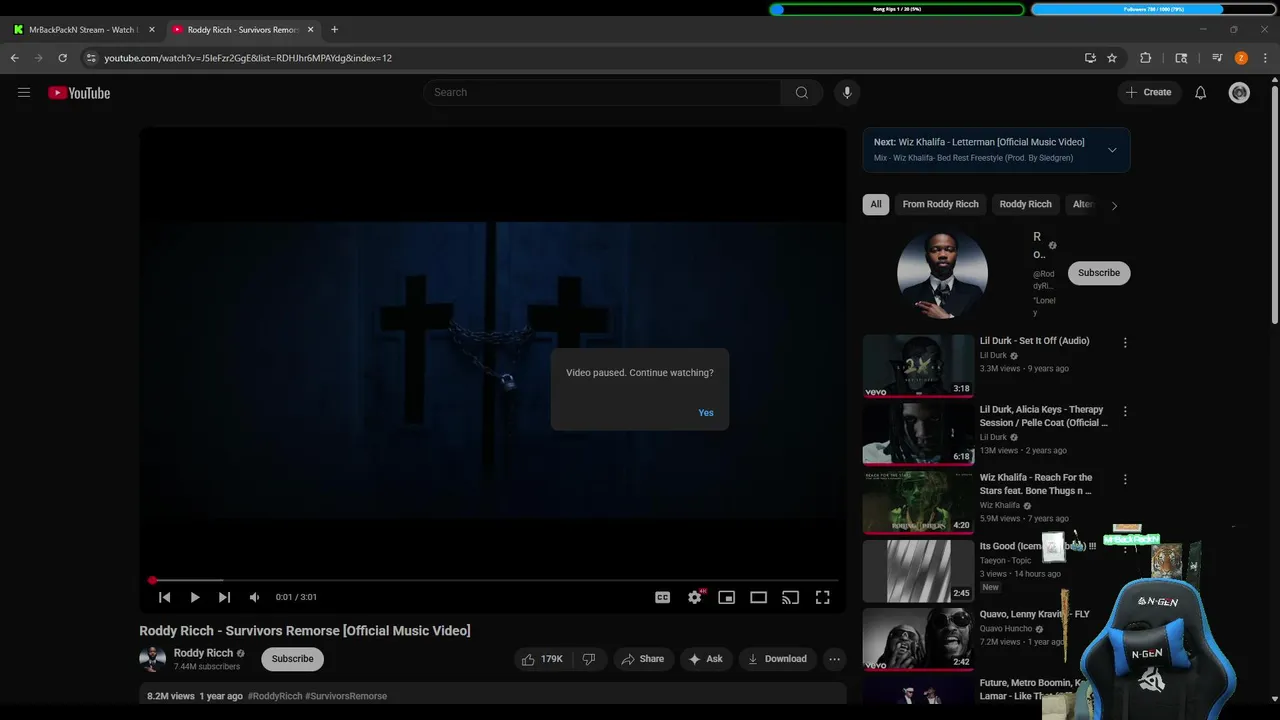Image resolution: width=1280 pixels, height=720 pixels.
Task: Play the paused video
Action: [195, 597]
